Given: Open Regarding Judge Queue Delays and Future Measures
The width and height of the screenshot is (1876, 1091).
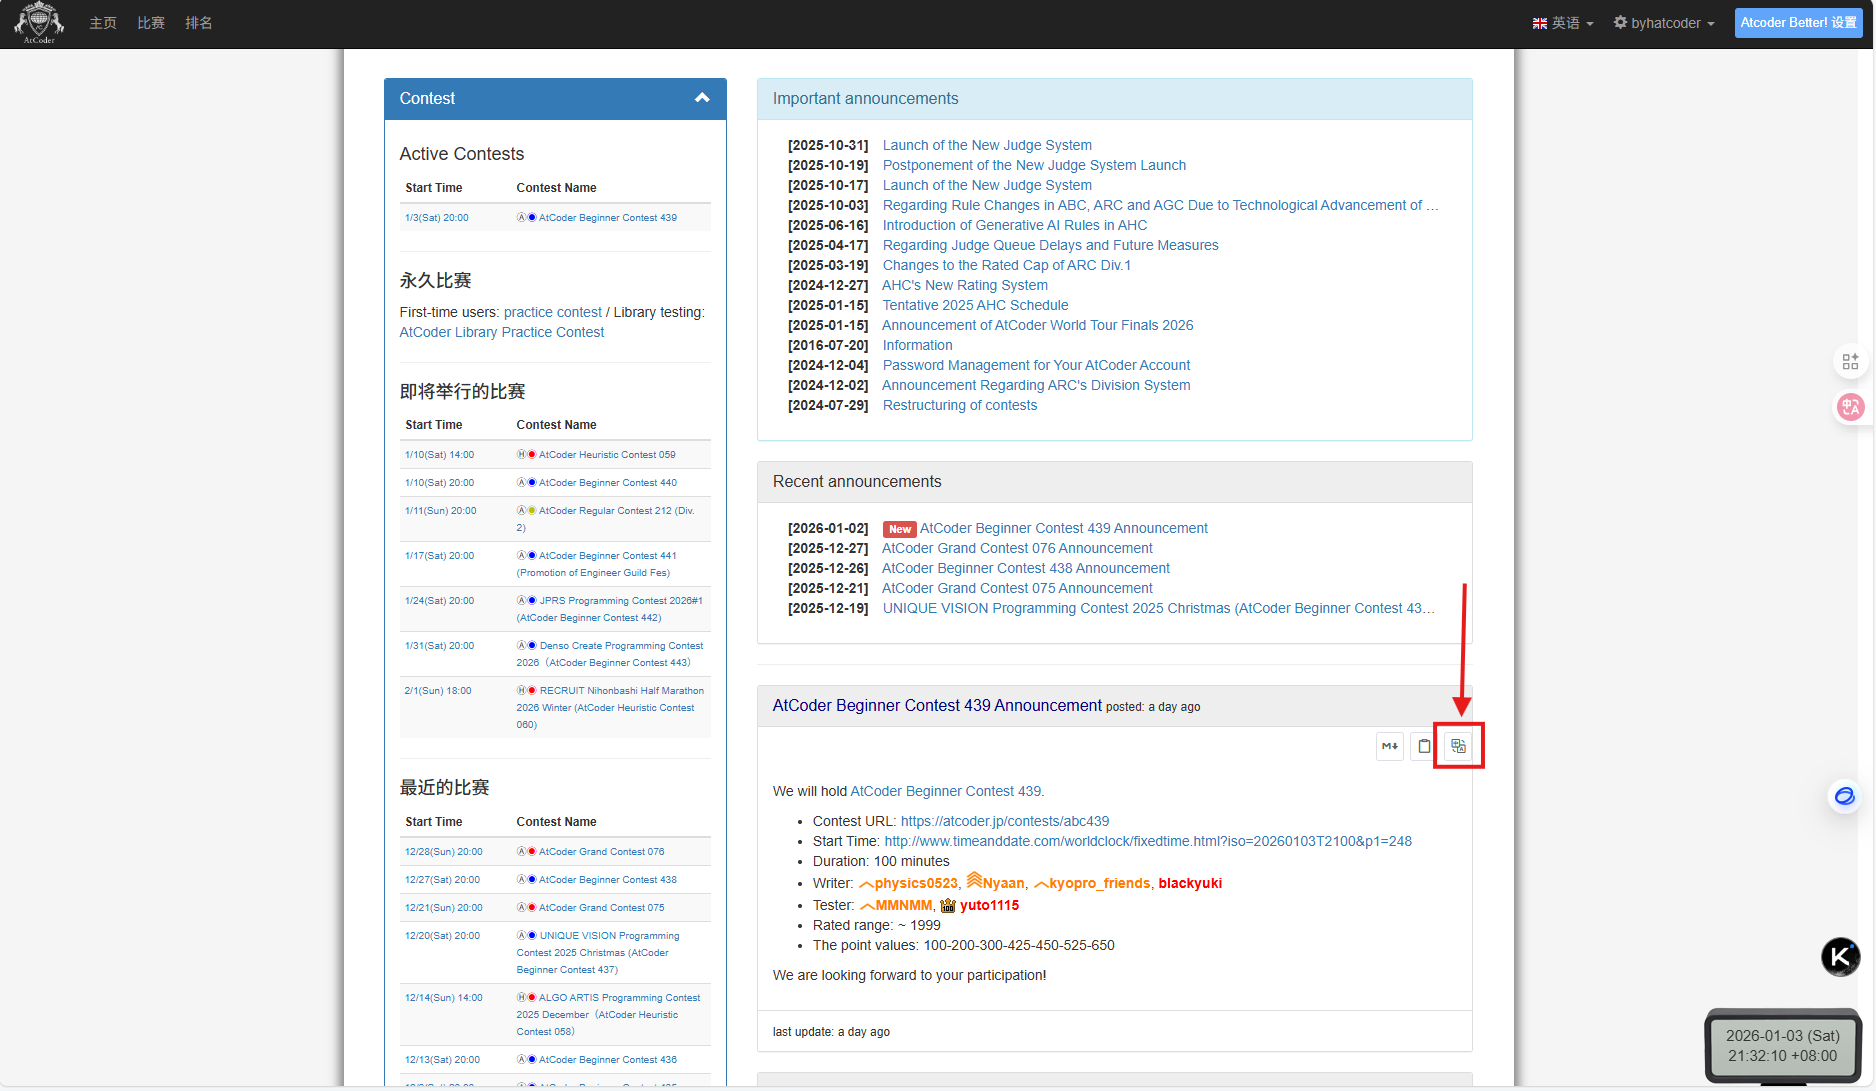Looking at the screenshot, I should point(1051,245).
